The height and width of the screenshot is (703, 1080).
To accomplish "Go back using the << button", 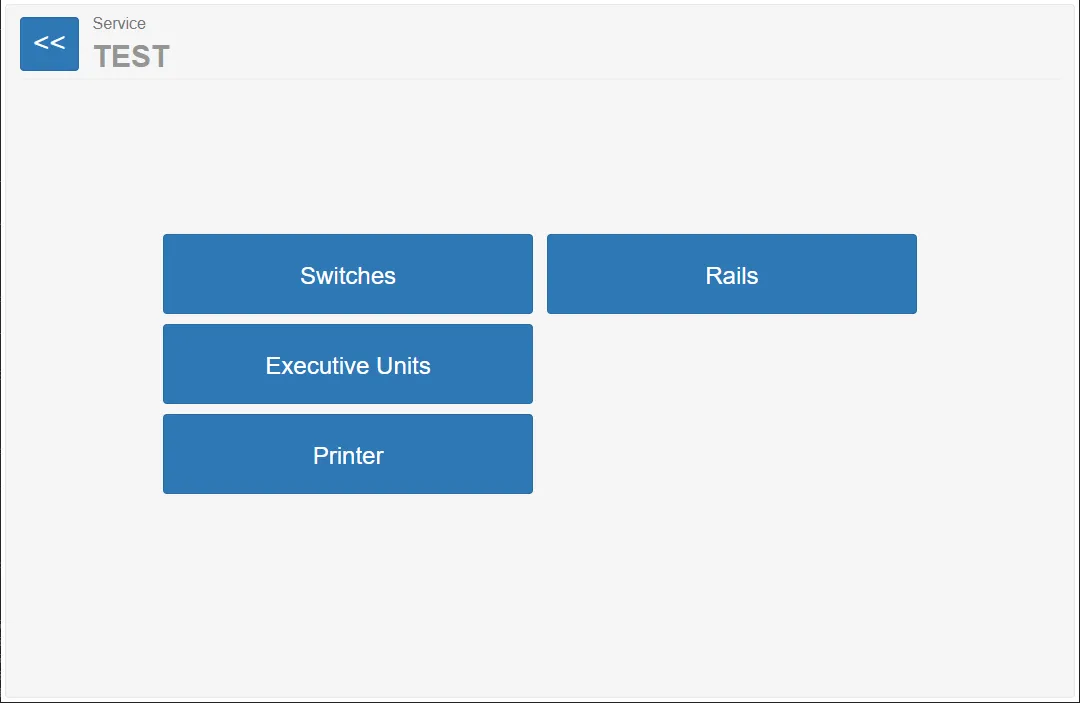I will 50,44.
